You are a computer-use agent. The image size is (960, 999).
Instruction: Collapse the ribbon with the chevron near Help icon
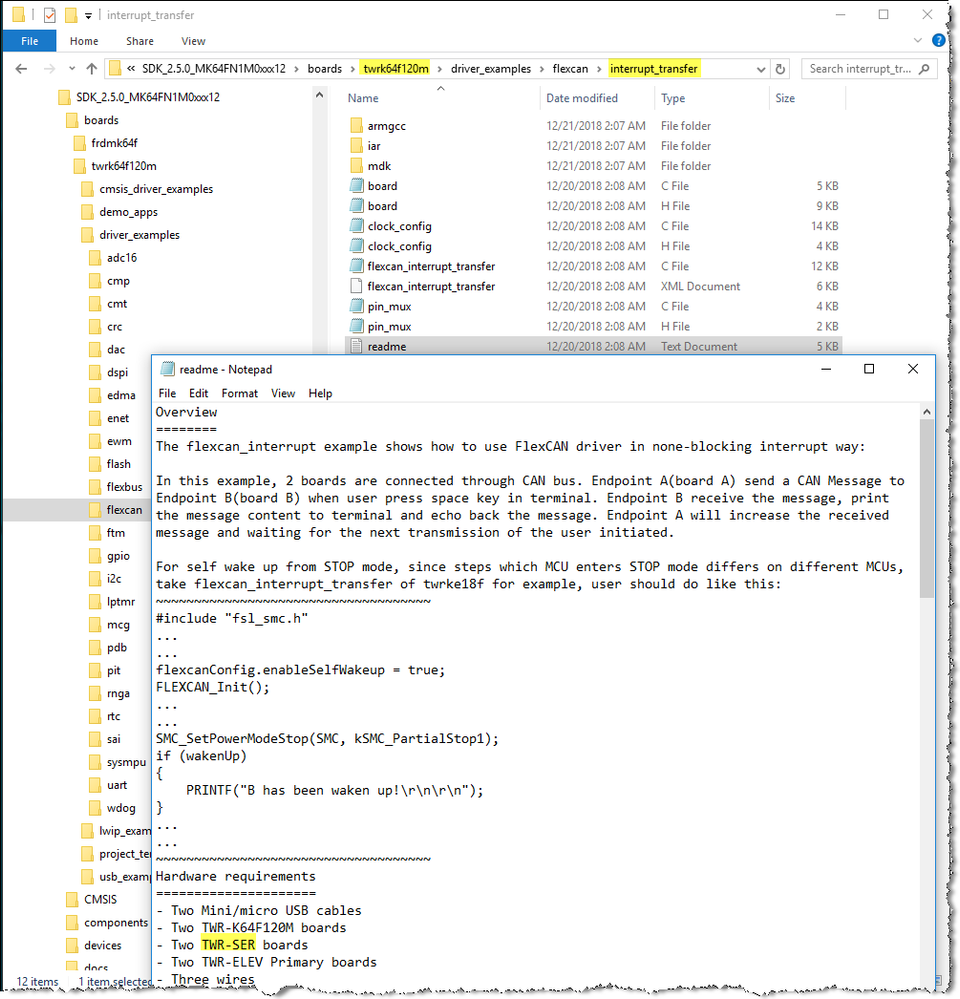click(x=918, y=40)
